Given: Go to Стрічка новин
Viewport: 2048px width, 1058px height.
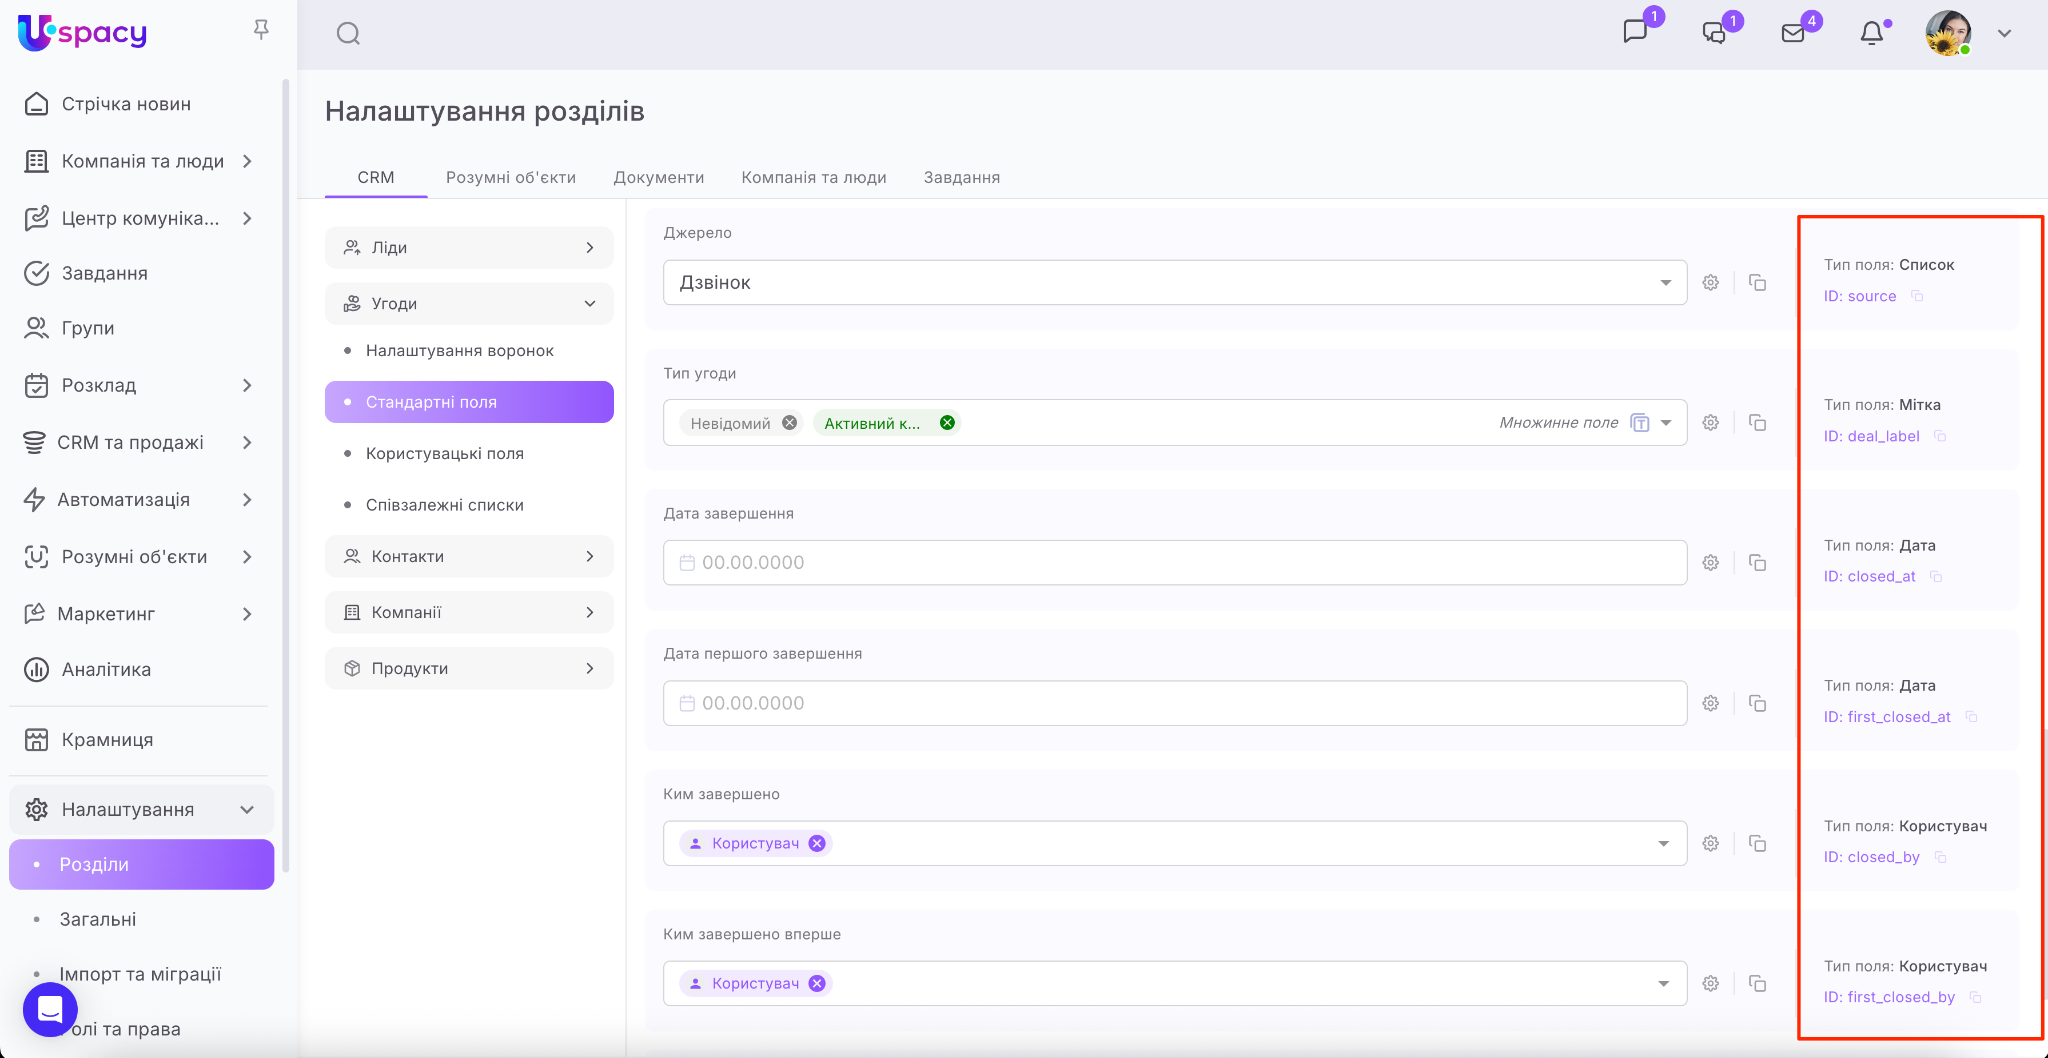Looking at the screenshot, I should (126, 104).
